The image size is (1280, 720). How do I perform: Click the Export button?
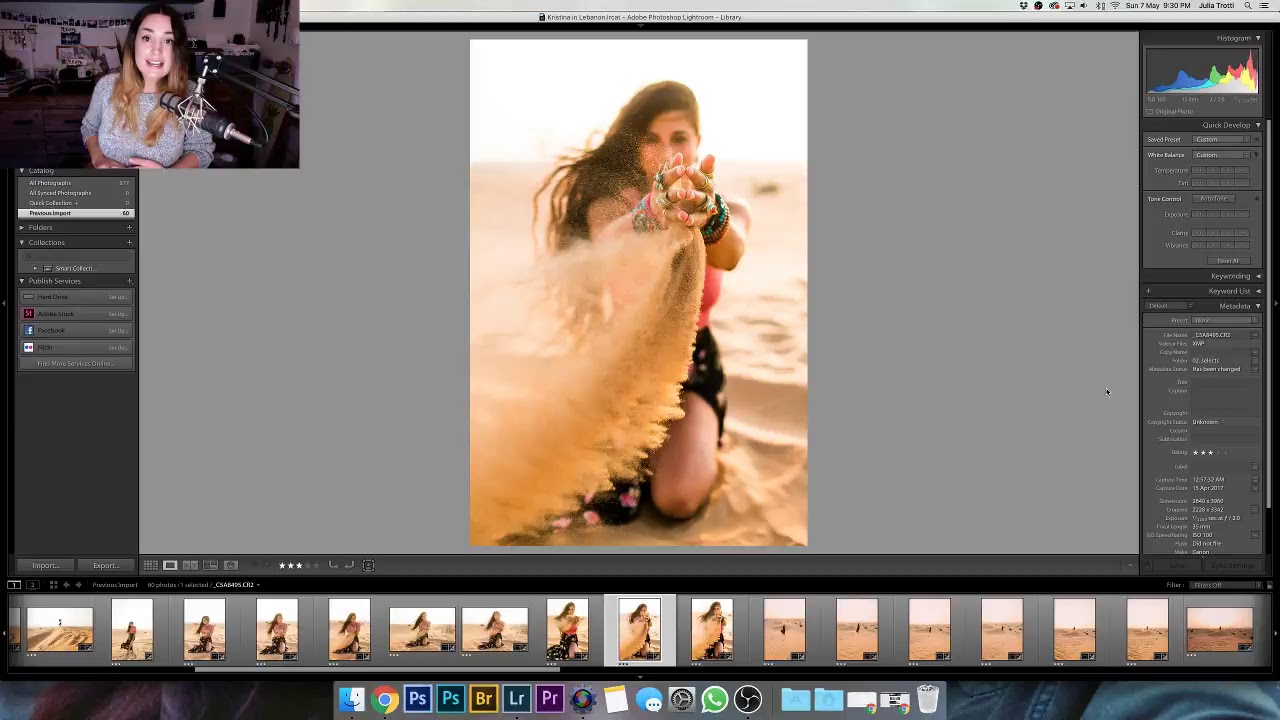click(105, 565)
